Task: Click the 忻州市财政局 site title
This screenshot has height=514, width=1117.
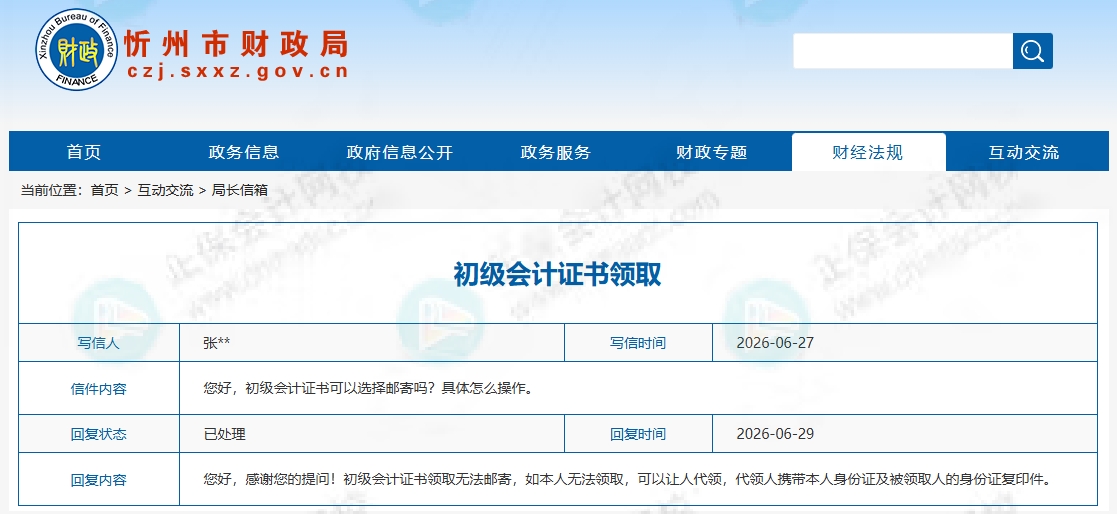Action: point(237,44)
